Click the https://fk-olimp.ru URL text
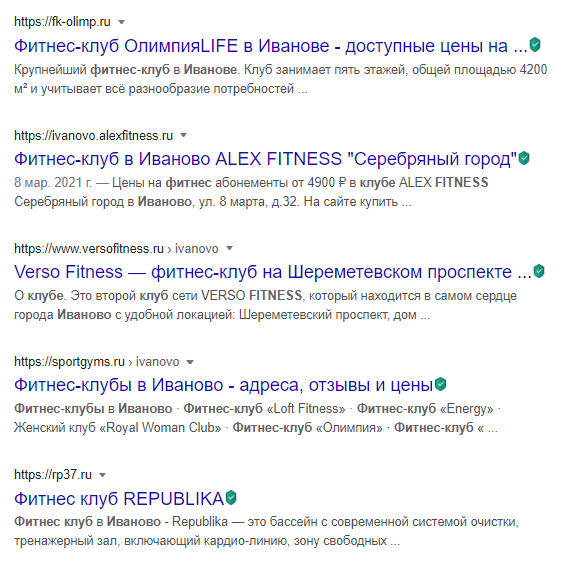Image resolution: width=576 pixels, height=564 pixels. [62, 22]
